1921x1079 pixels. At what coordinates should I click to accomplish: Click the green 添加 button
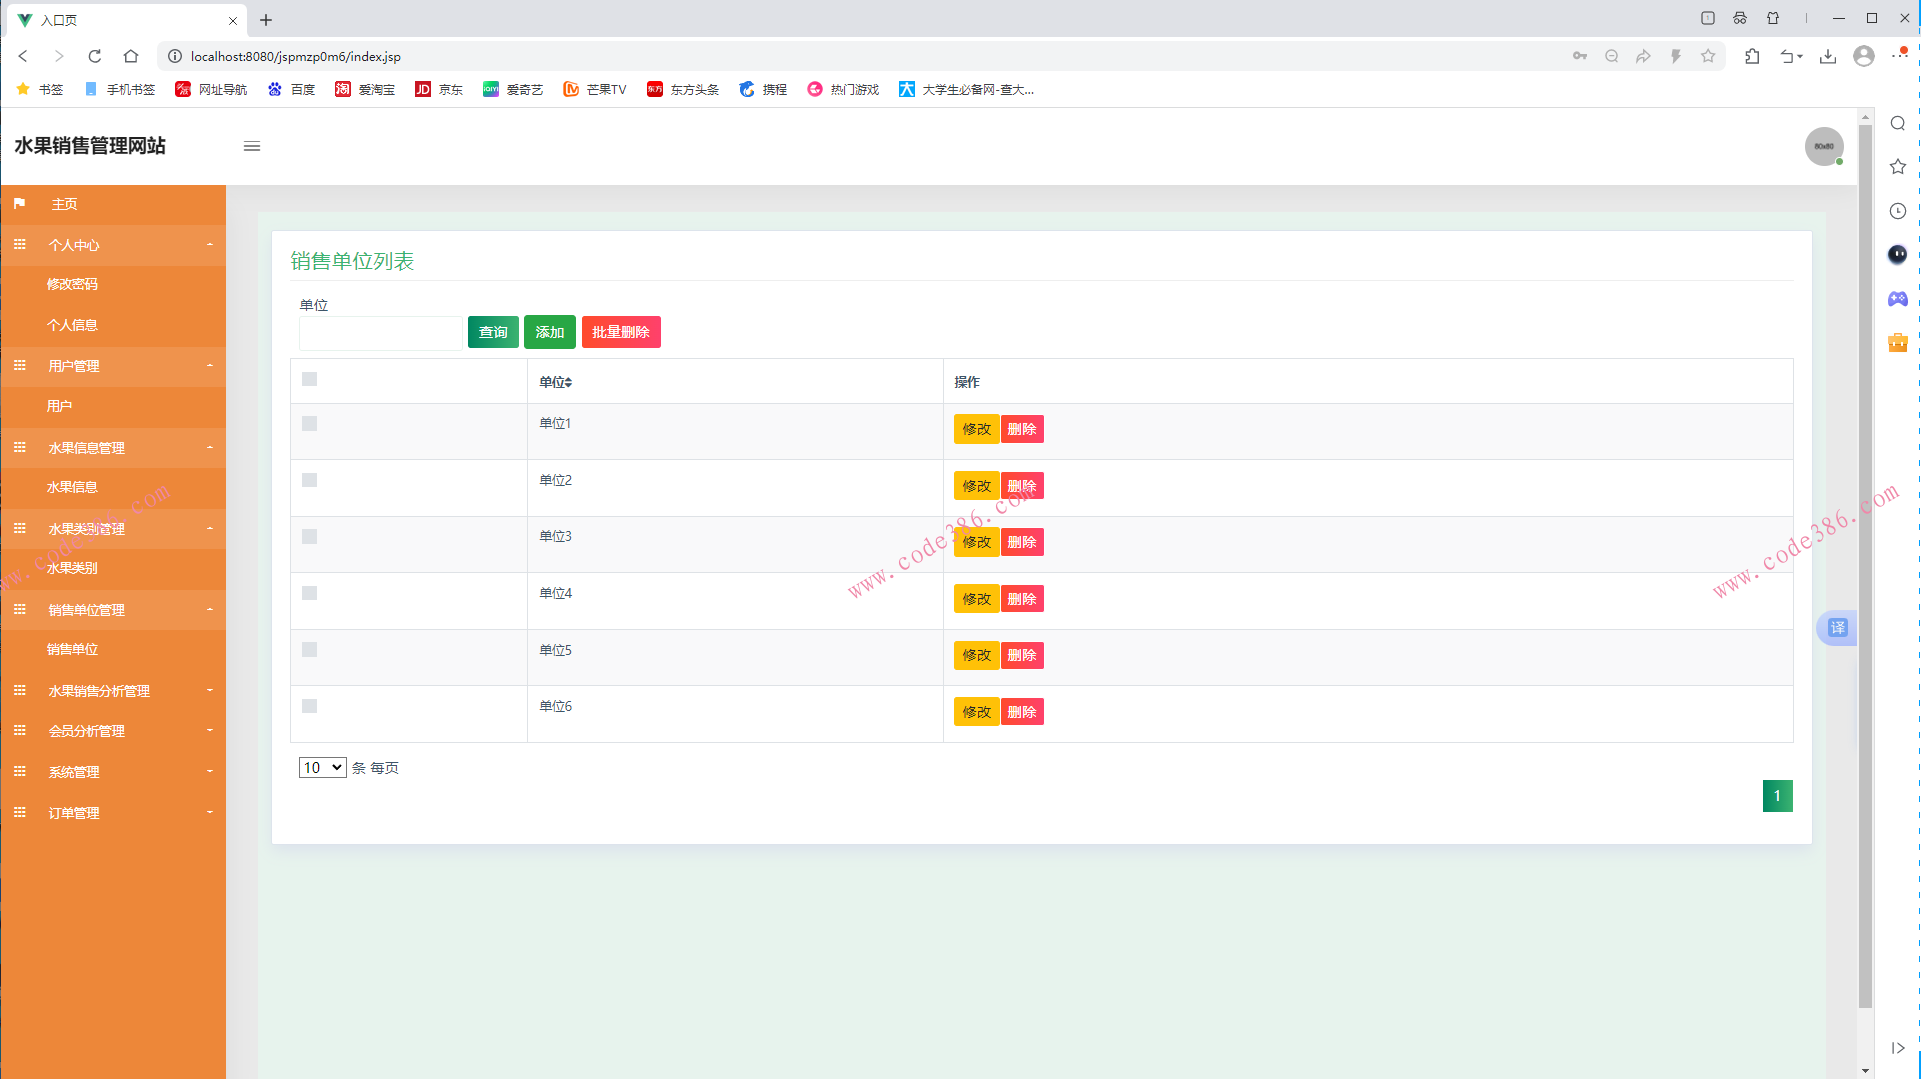pyautogui.click(x=549, y=332)
